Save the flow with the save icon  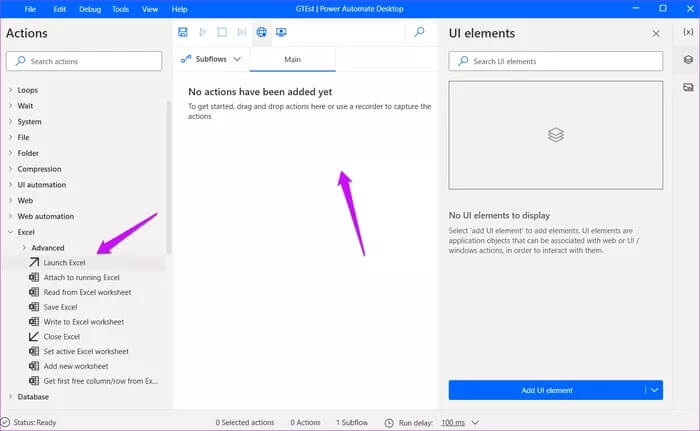(x=183, y=32)
